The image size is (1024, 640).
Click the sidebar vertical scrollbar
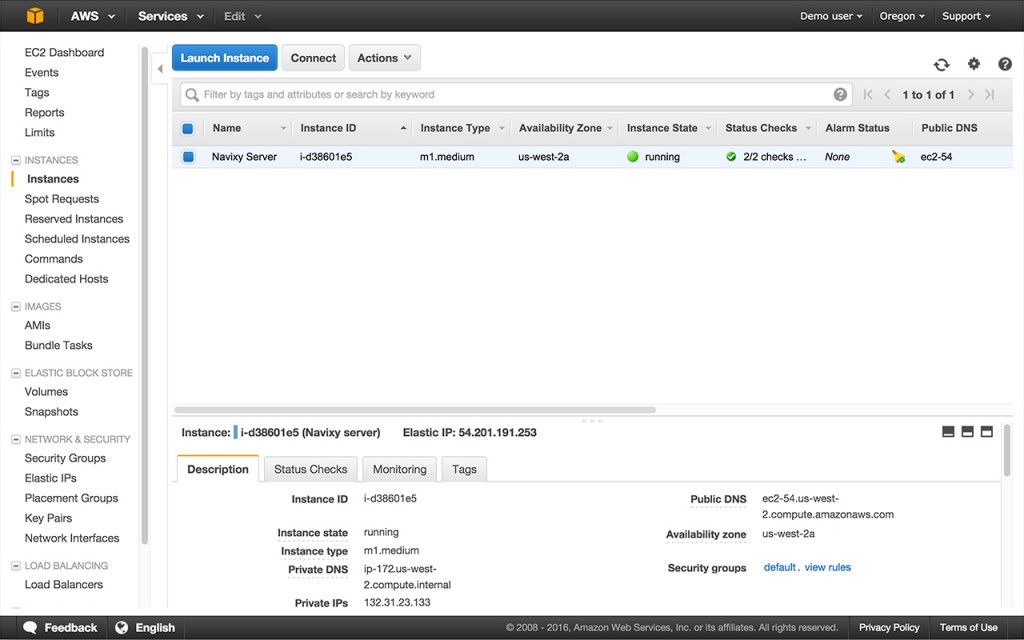(x=144, y=295)
